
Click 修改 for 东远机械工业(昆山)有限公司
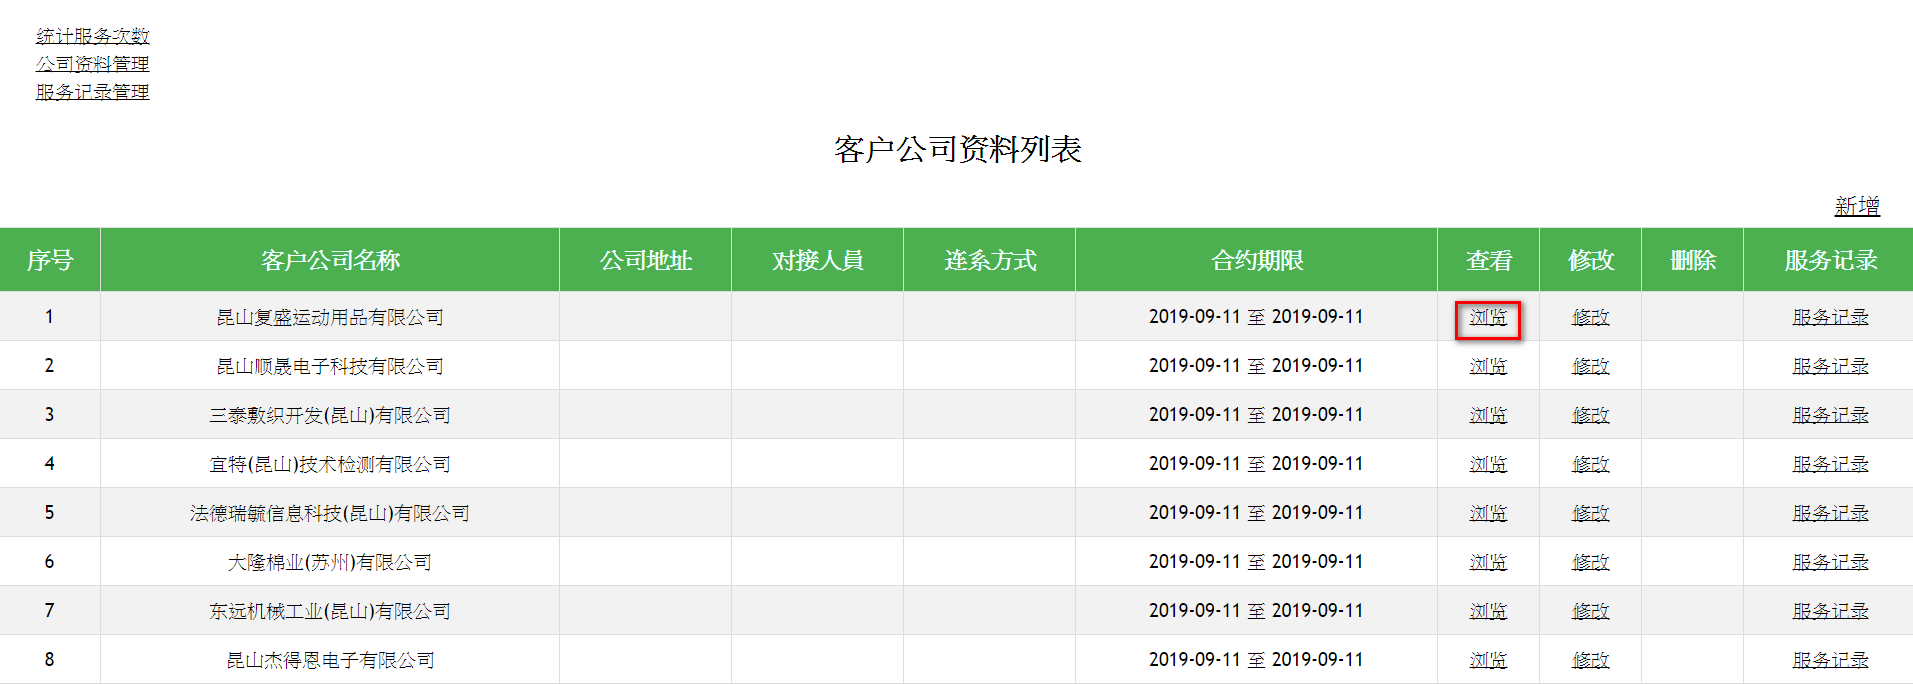(1590, 612)
